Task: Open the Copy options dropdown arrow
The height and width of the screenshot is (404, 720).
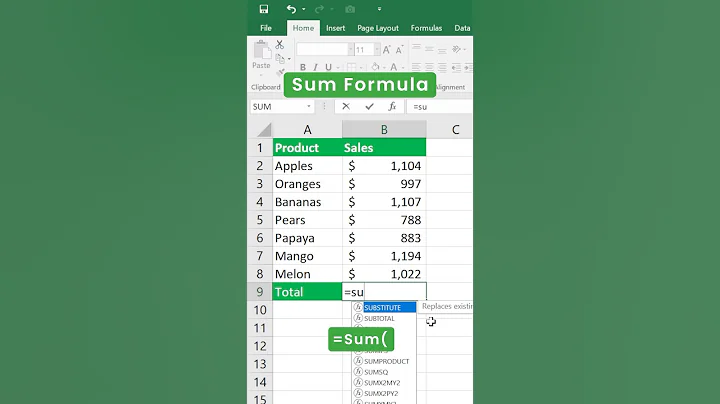Action: click(x=289, y=59)
